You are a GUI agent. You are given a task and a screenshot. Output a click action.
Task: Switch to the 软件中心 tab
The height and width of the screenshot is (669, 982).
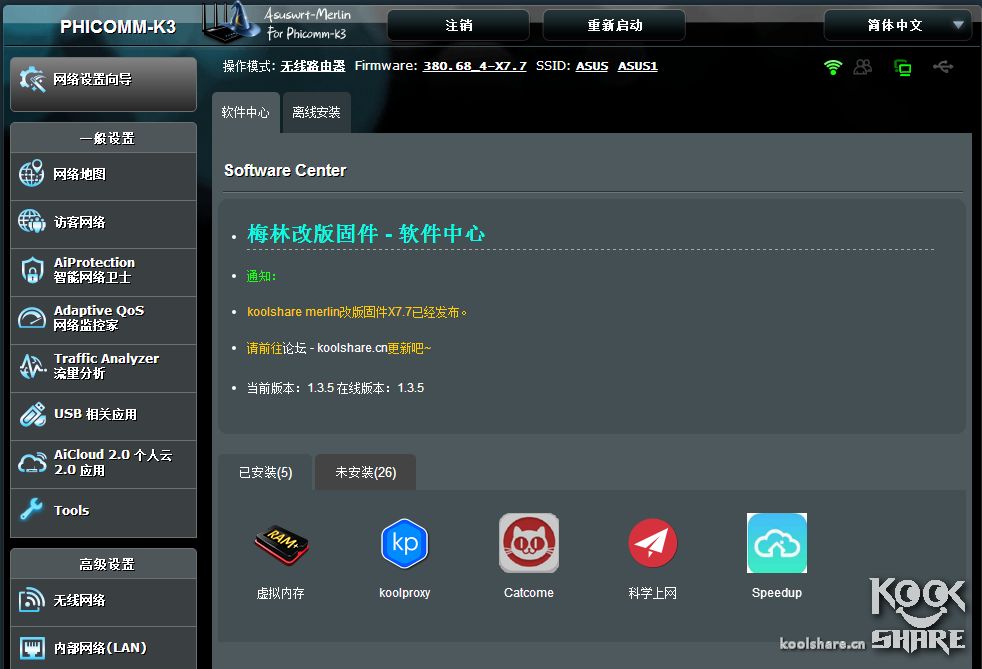pos(246,112)
